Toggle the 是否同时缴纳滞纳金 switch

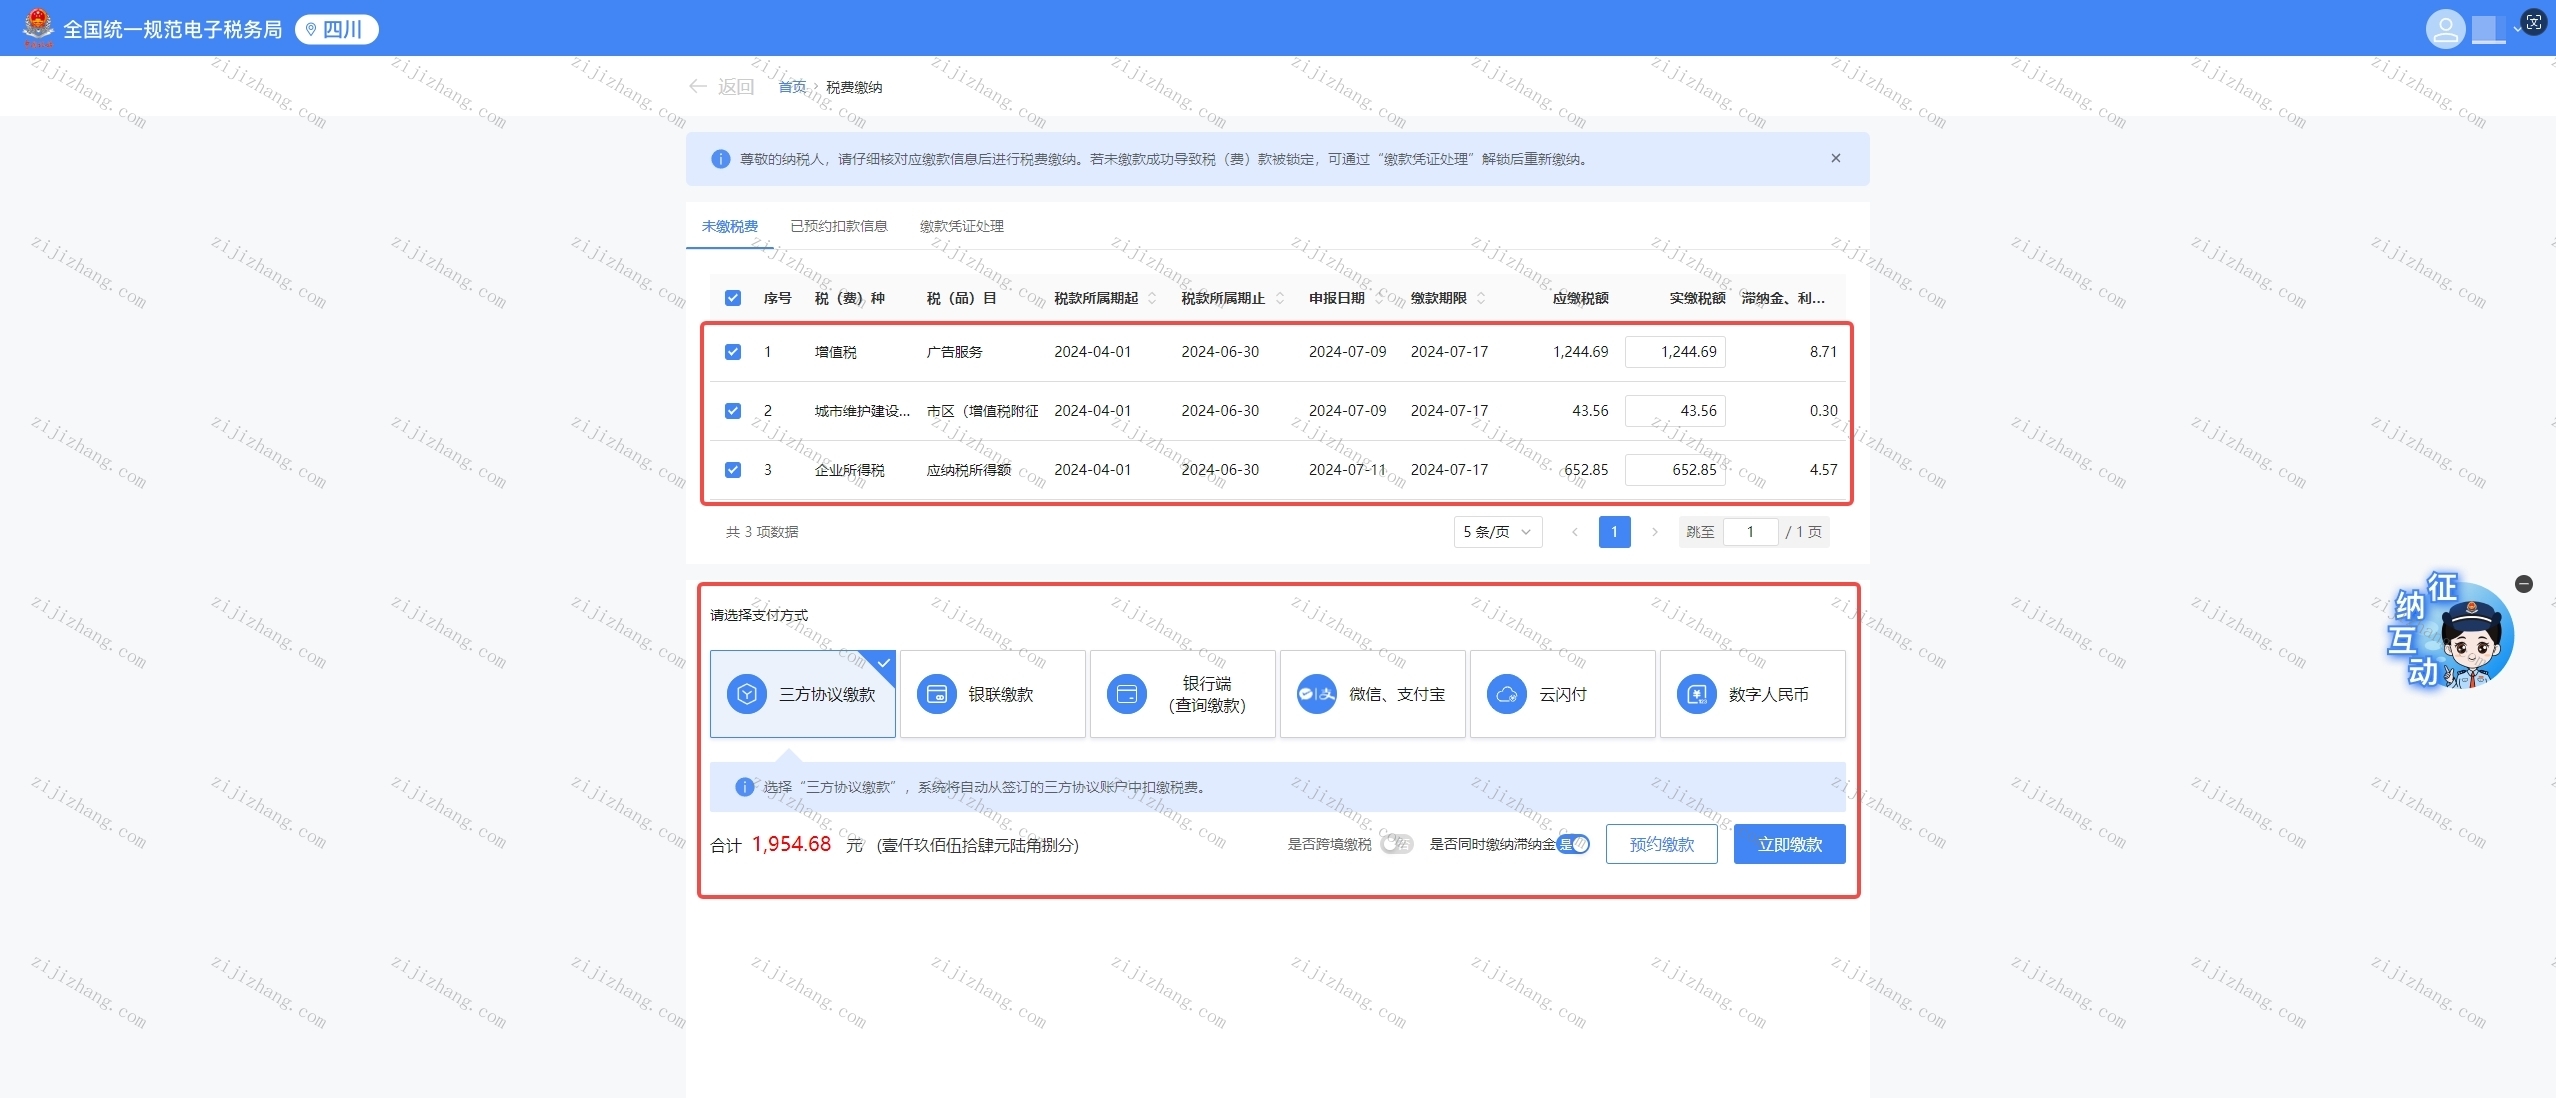click(1574, 844)
